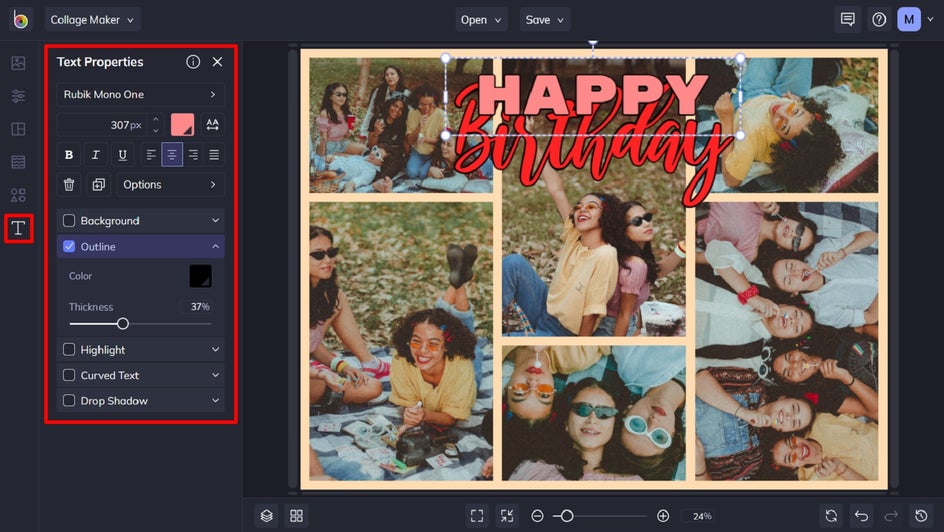The height and width of the screenshot is (532, 944).
Task: Click the BeFunky logo icon
Action: pyautogui.click(x=20, y=20)
